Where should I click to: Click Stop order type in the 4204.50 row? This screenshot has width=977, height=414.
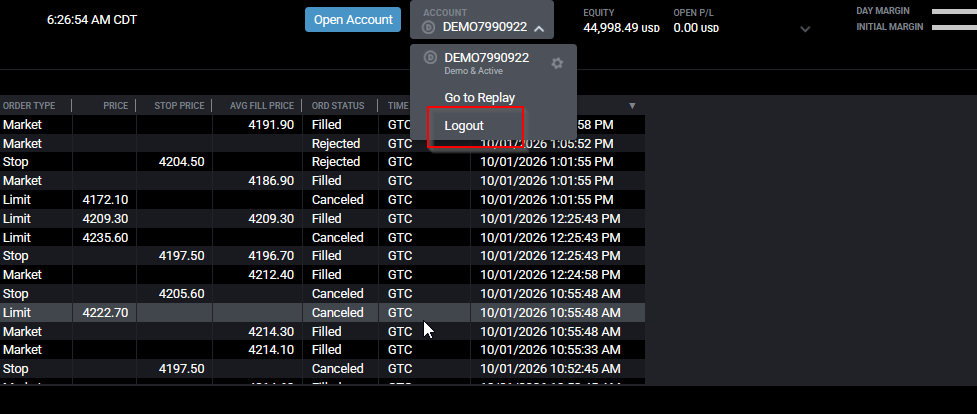point(16,161)
